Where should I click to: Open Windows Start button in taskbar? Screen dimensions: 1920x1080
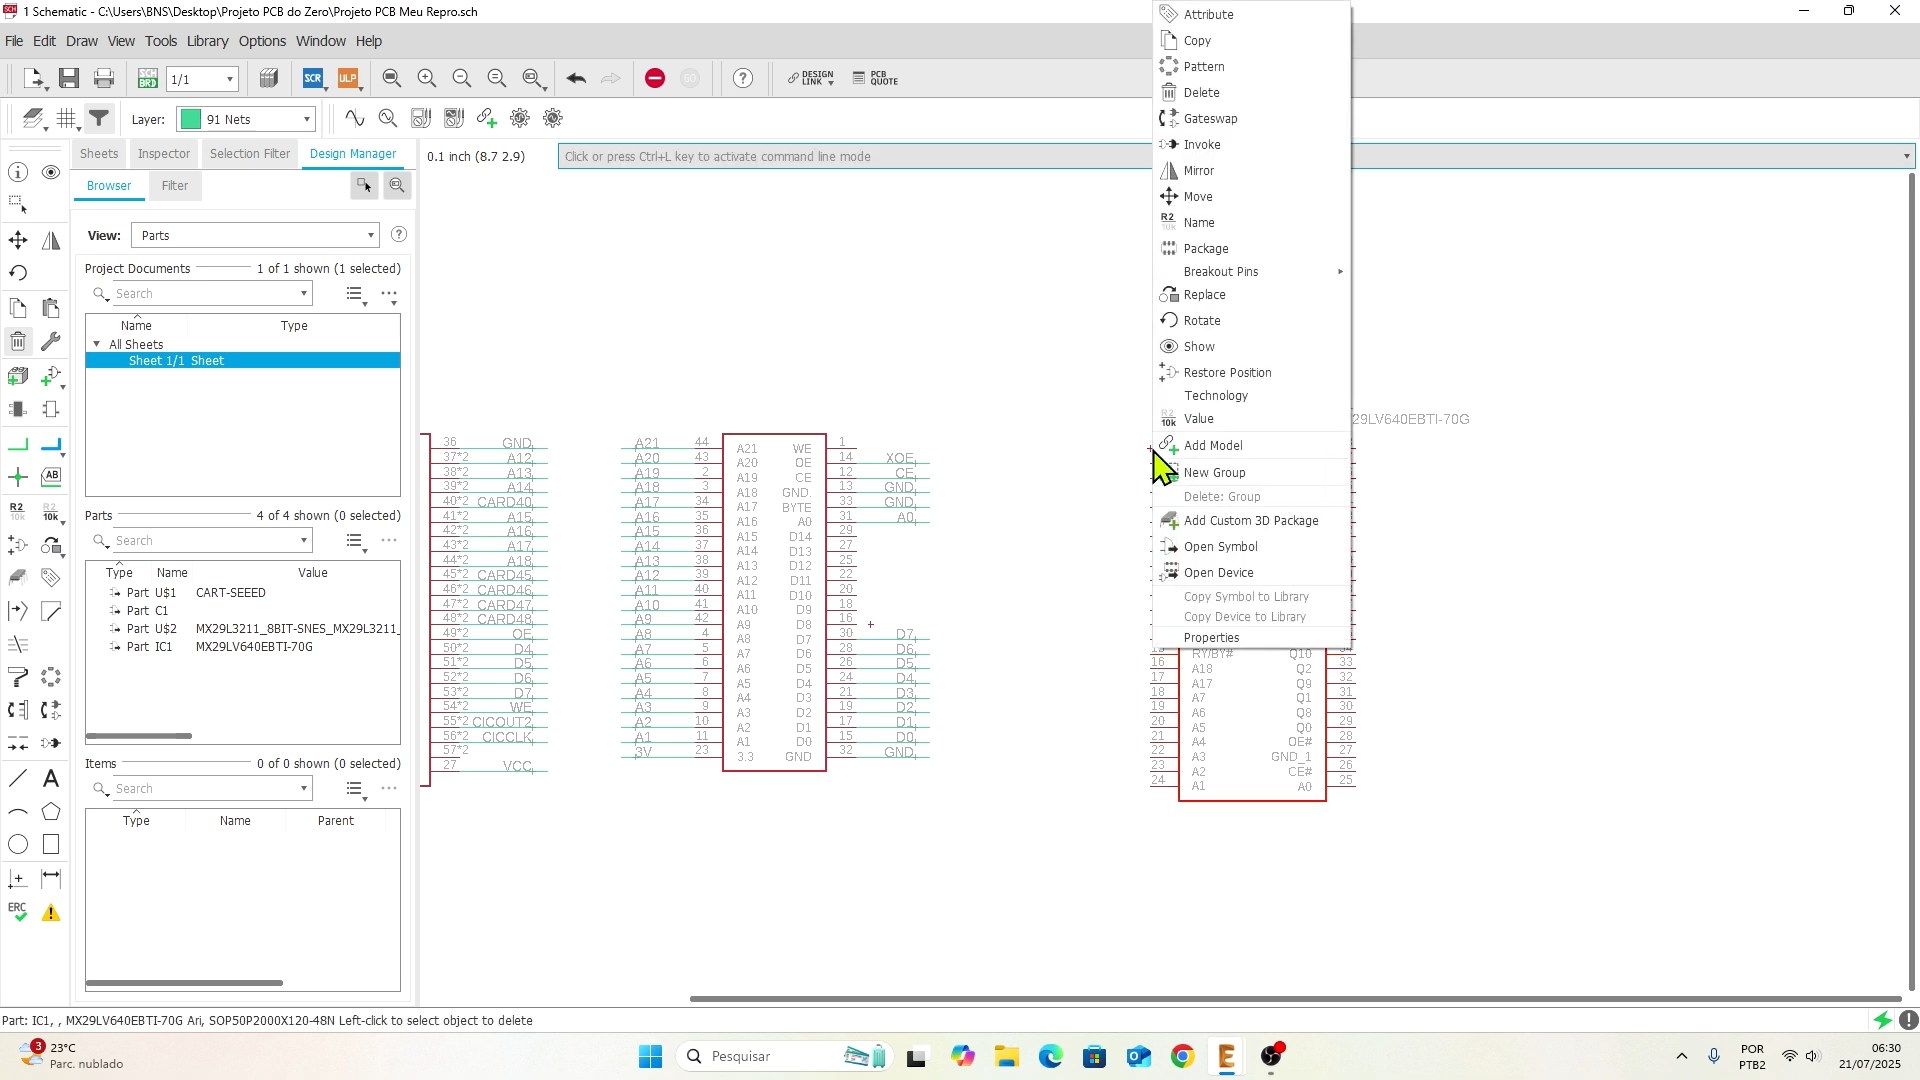click(x=650, y=1057)
